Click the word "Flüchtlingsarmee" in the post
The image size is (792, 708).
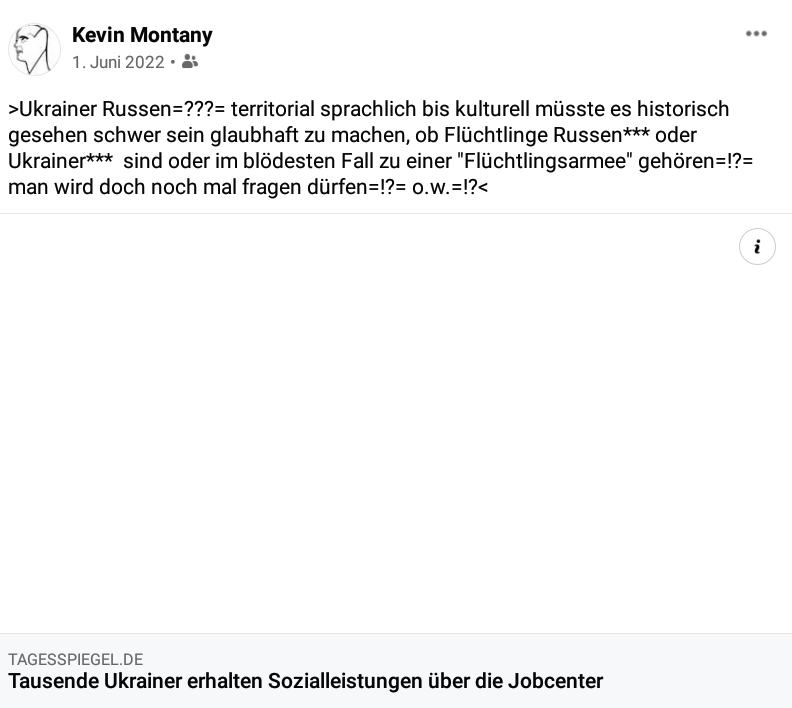[x=548, y=161]
